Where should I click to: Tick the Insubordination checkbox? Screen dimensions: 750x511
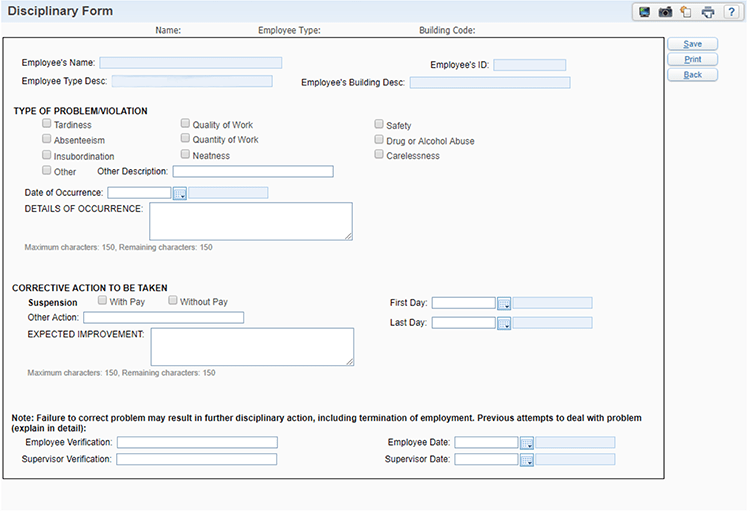click(46, 155)
